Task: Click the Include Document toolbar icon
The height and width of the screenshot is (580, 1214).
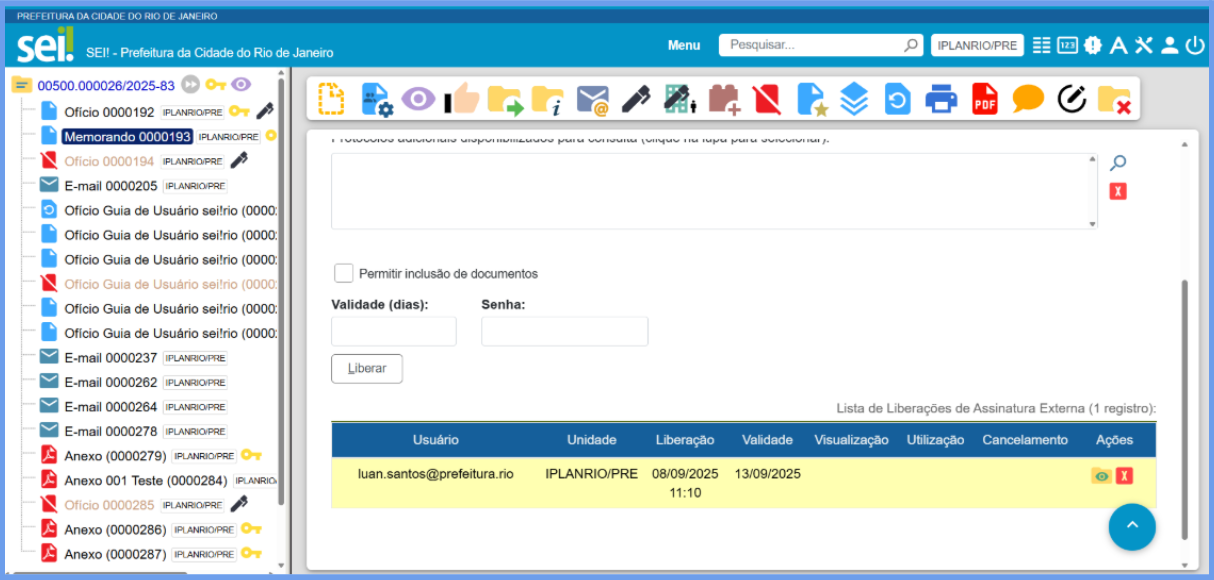Action: pyautogui.click(x=331, y=99)
